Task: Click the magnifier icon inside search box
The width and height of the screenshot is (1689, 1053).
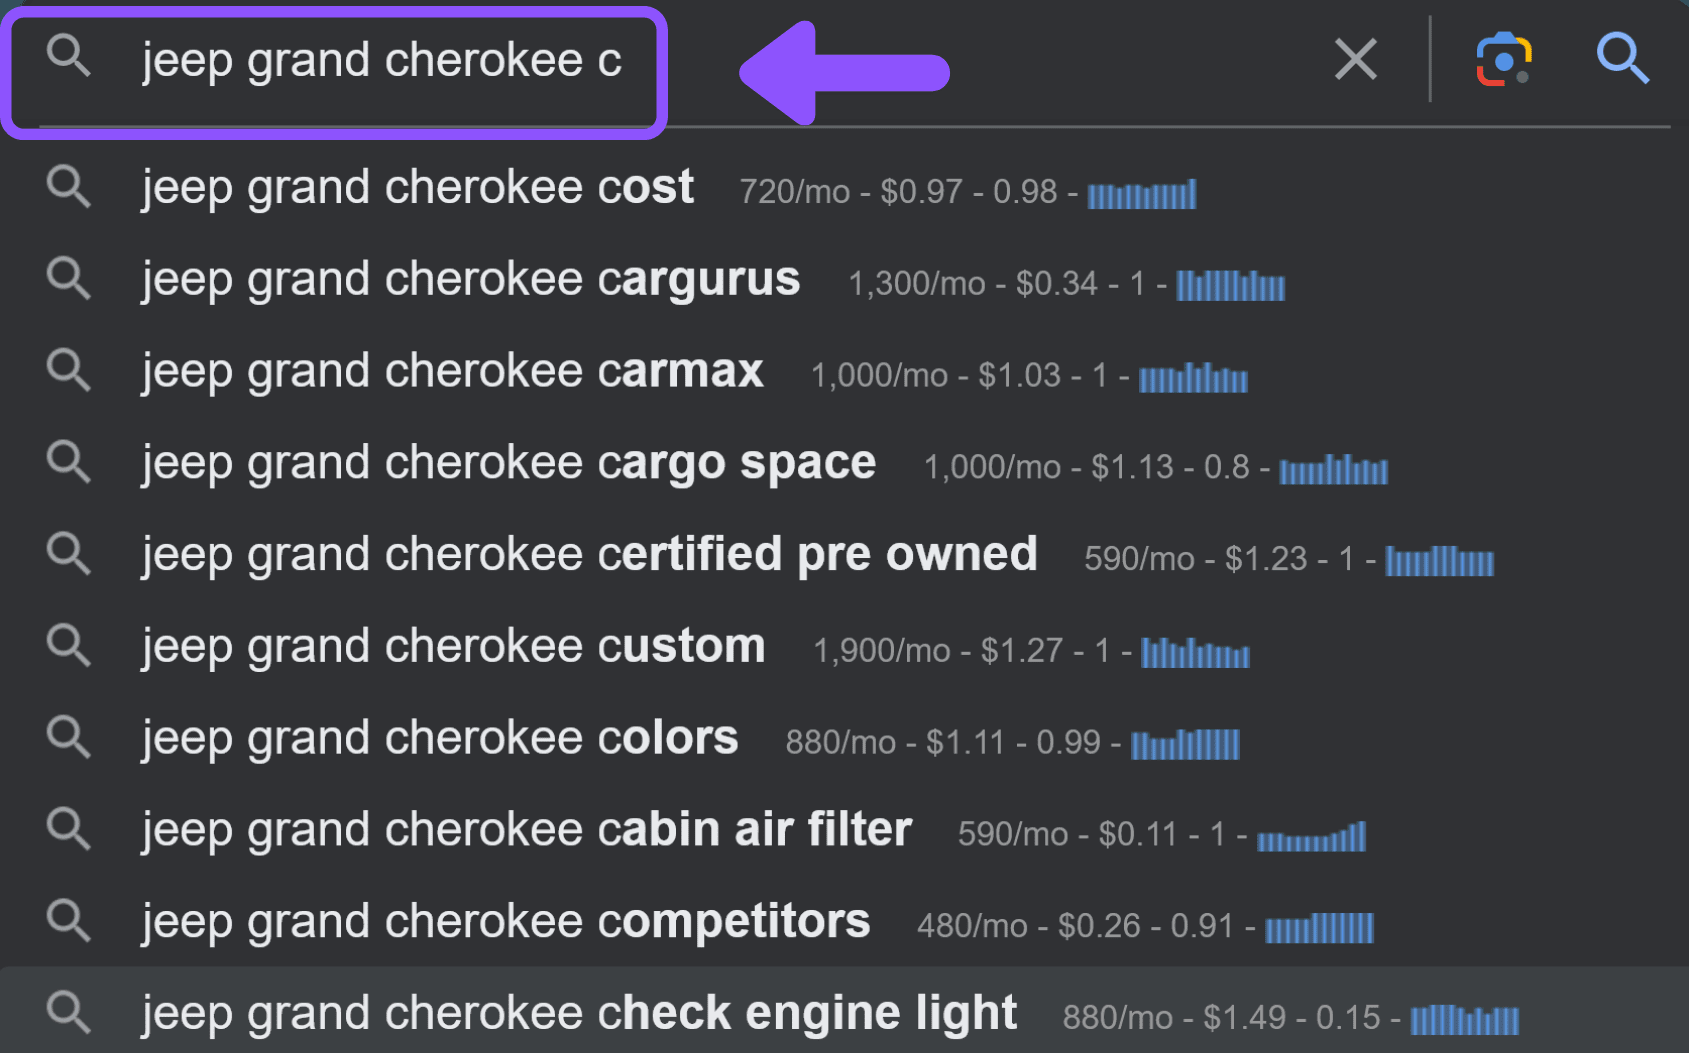Action: (69, 56)
